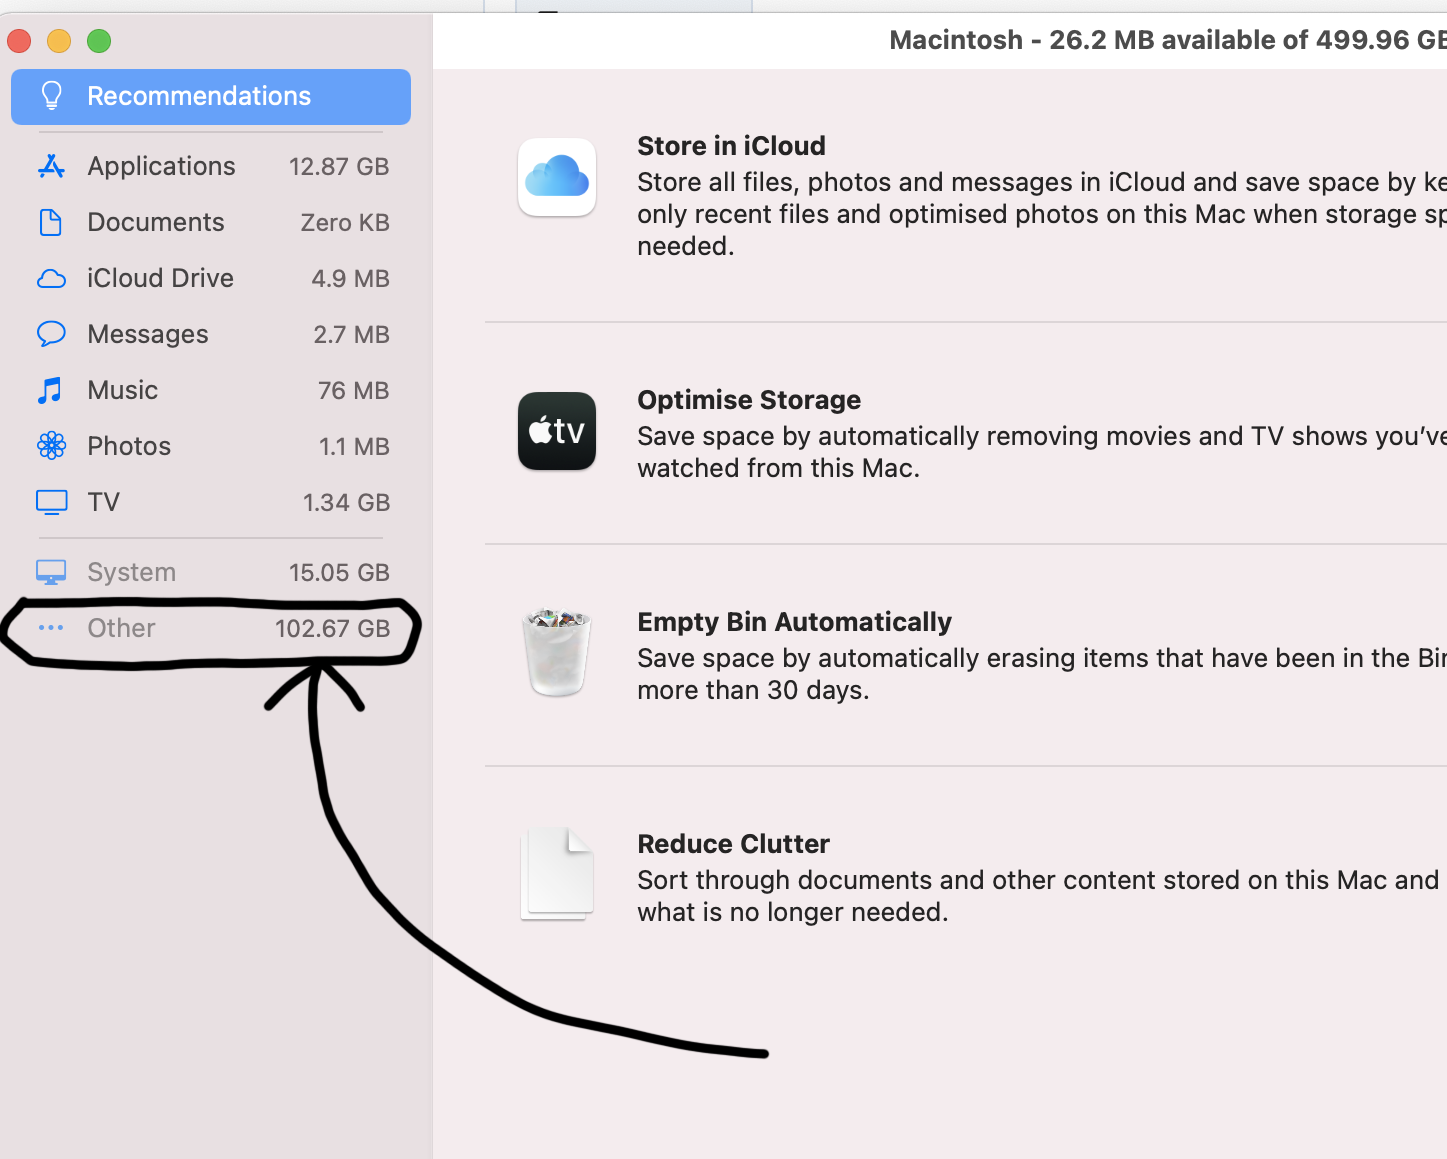
Task: Click the Store in iCloud heading
Action: coord(732,146)
